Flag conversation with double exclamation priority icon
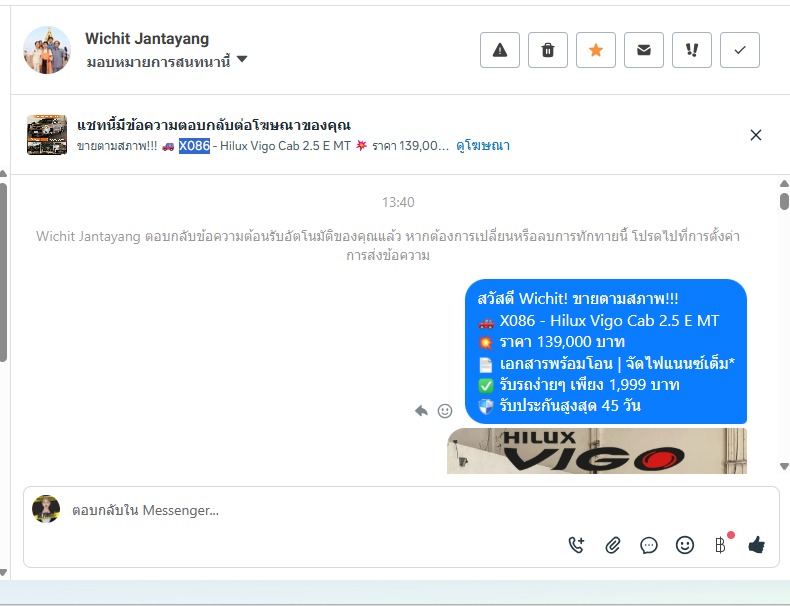 (x=692, y=50)
